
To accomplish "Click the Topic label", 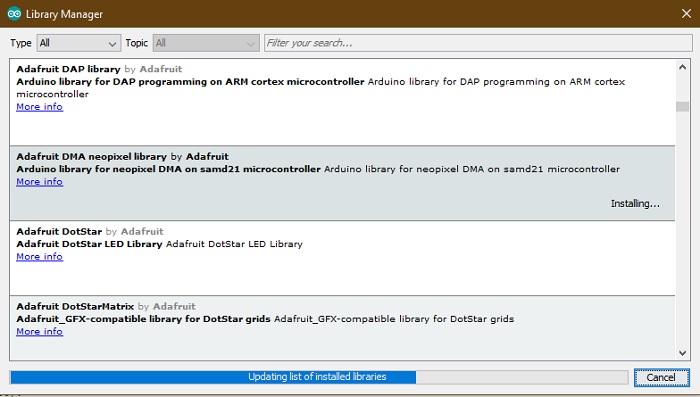I will (137, 43).
